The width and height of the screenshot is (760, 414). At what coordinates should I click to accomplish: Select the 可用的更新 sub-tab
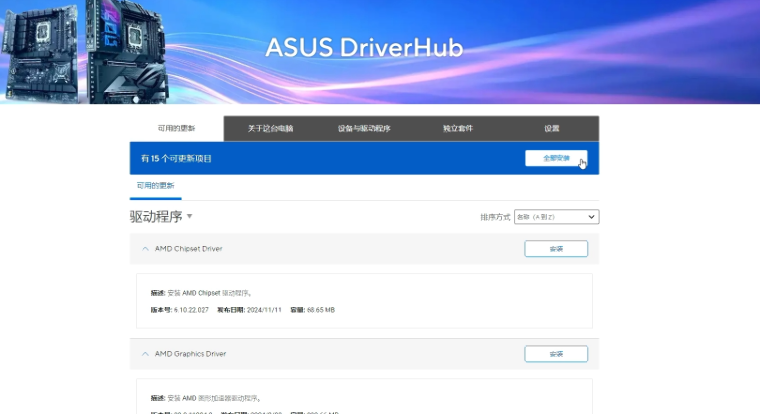point(155,186)
